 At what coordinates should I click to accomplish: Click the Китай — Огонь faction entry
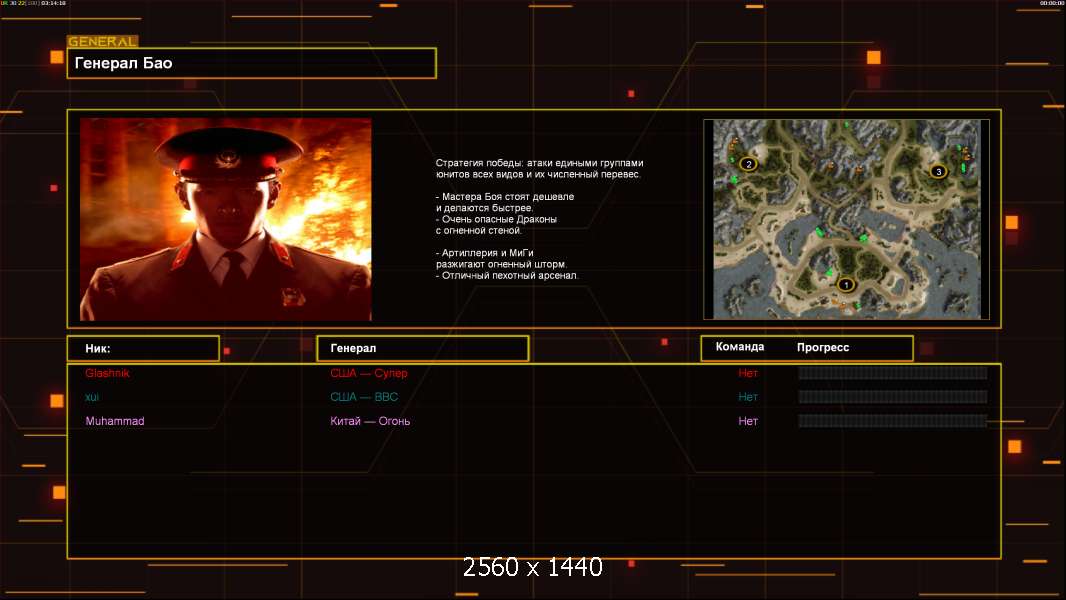tap(370, 421)
